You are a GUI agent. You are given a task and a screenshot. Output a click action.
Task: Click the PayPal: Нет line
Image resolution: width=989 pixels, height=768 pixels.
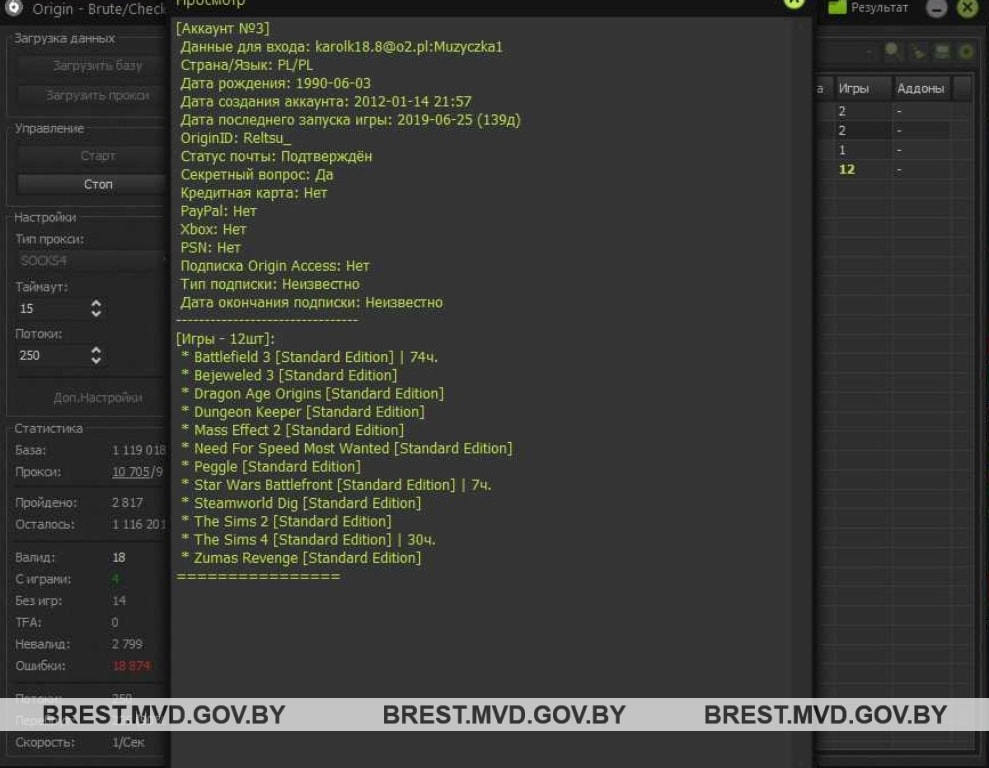pos(219,212)
